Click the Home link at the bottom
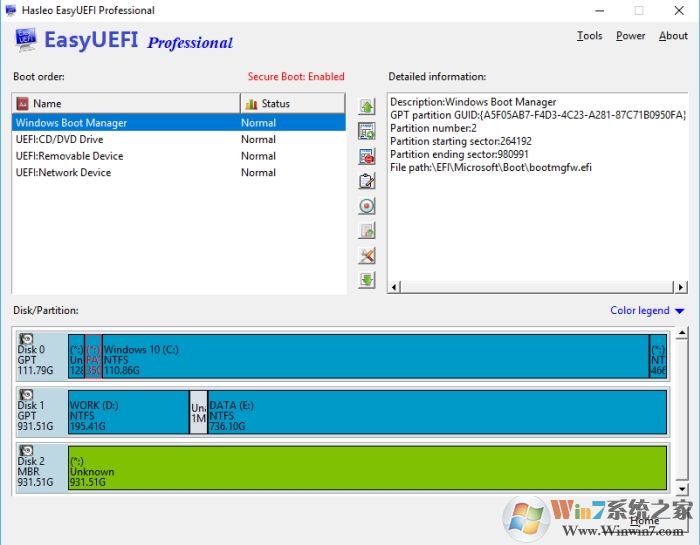Image resolution: width=700 pixels, height=545 pixels. point(644,520)
